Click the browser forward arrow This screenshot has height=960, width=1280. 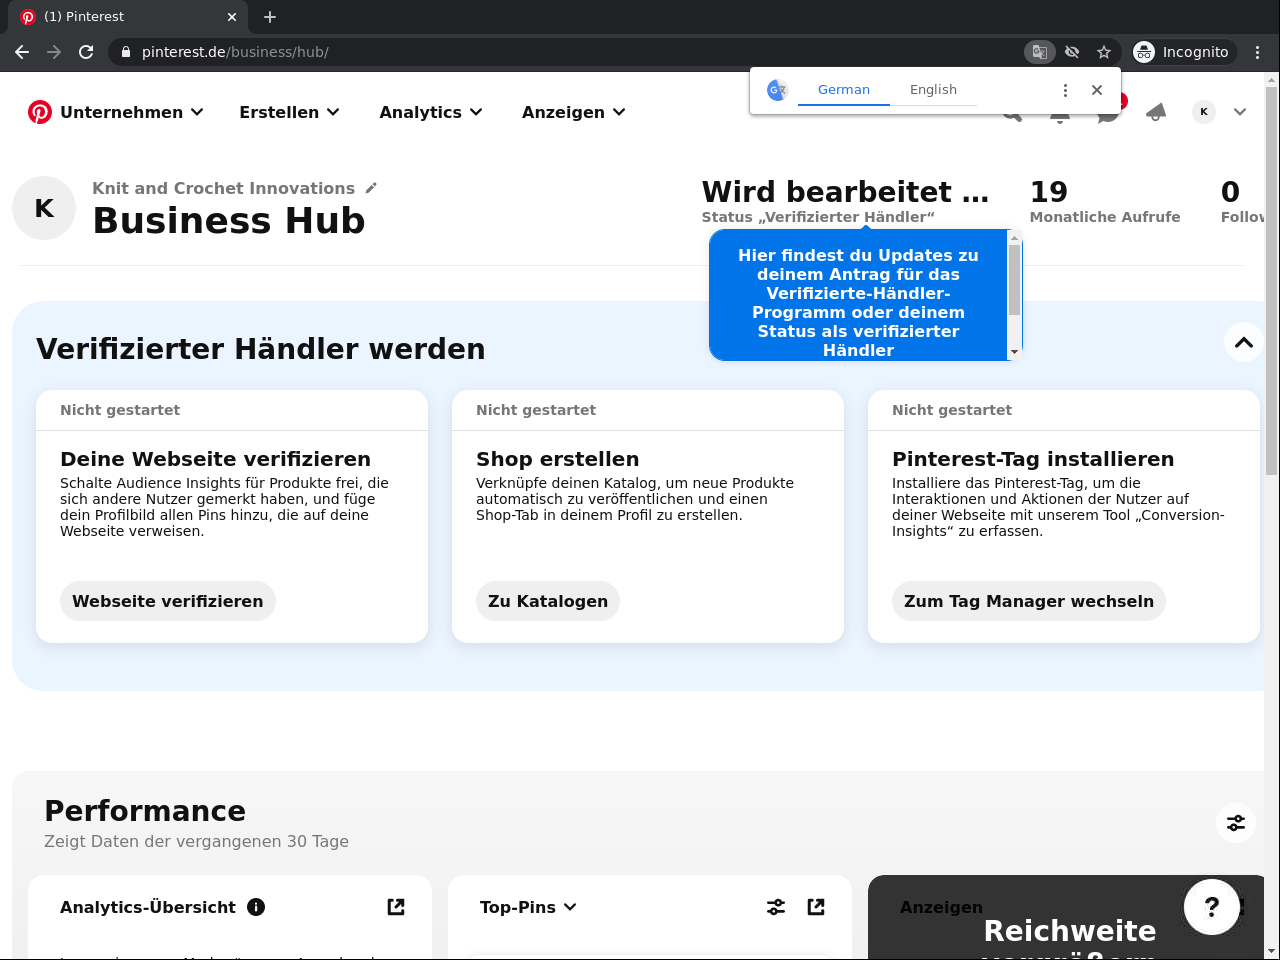(x=54, y=52)
